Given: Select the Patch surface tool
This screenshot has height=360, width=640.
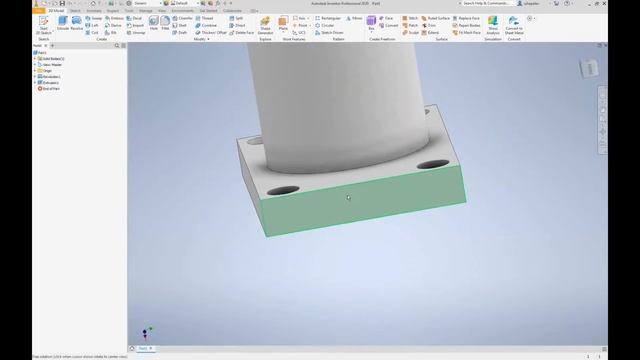Looking at the screenshot, I should (x=410, y=25).
